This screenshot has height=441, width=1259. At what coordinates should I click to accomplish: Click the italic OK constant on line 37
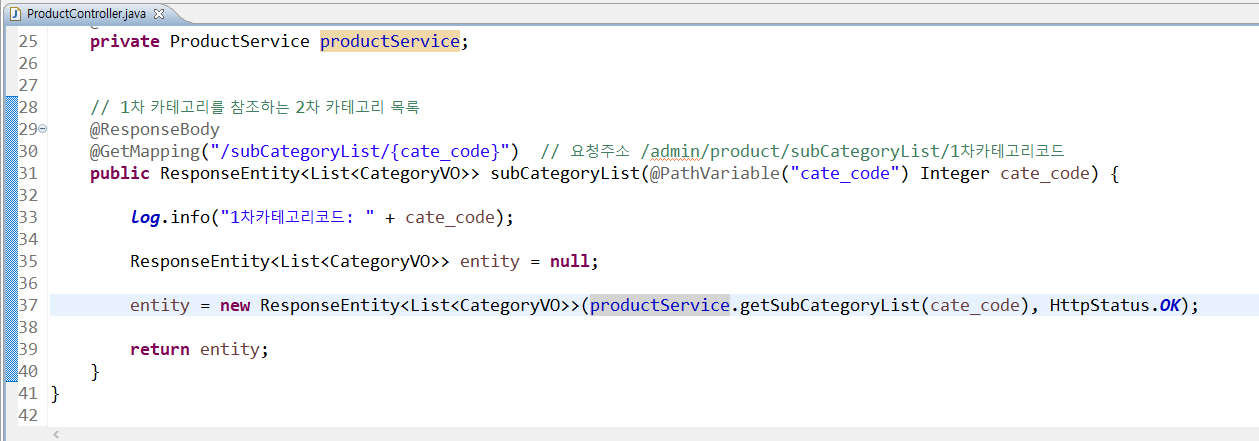pos(1170,305)
